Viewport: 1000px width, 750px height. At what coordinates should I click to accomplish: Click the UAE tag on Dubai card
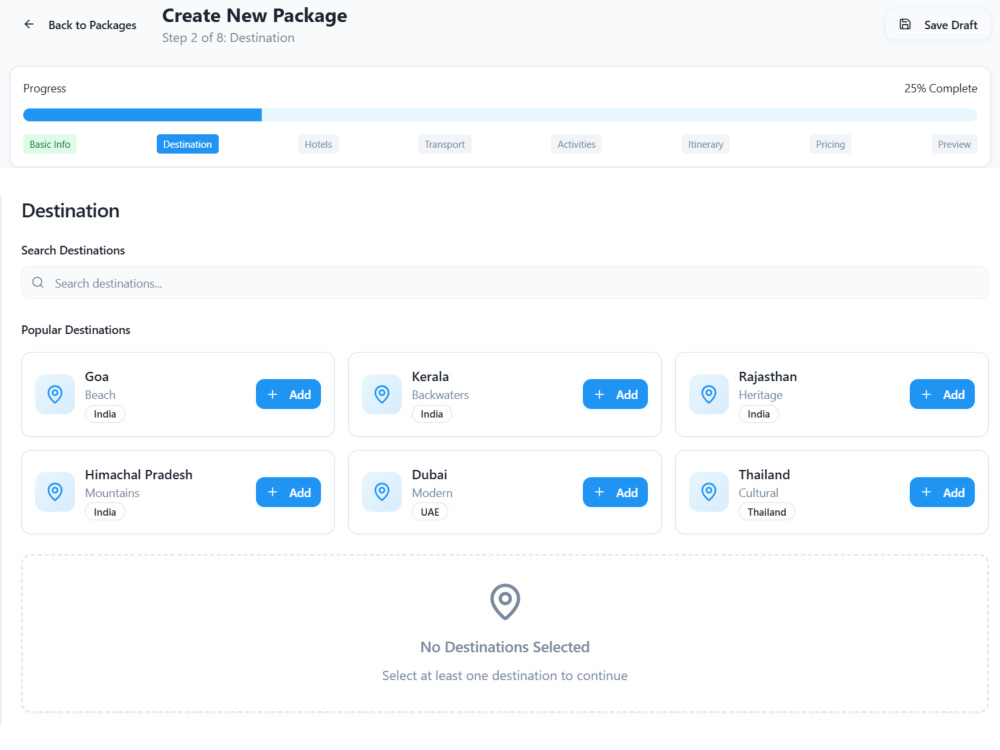coord(430,512)
